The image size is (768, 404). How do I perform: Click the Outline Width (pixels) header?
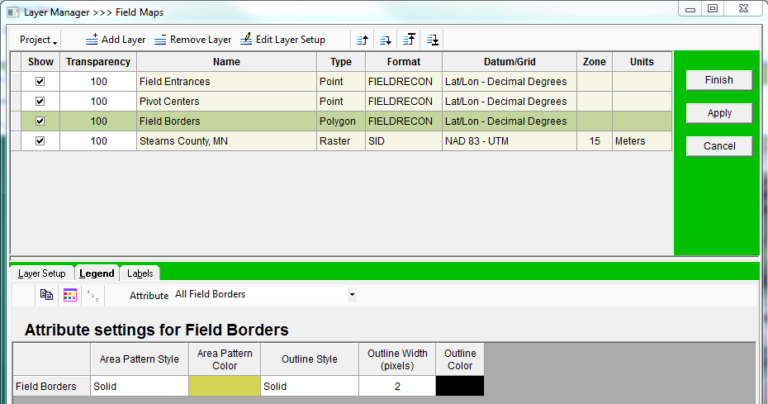click(x=397, y=359)
